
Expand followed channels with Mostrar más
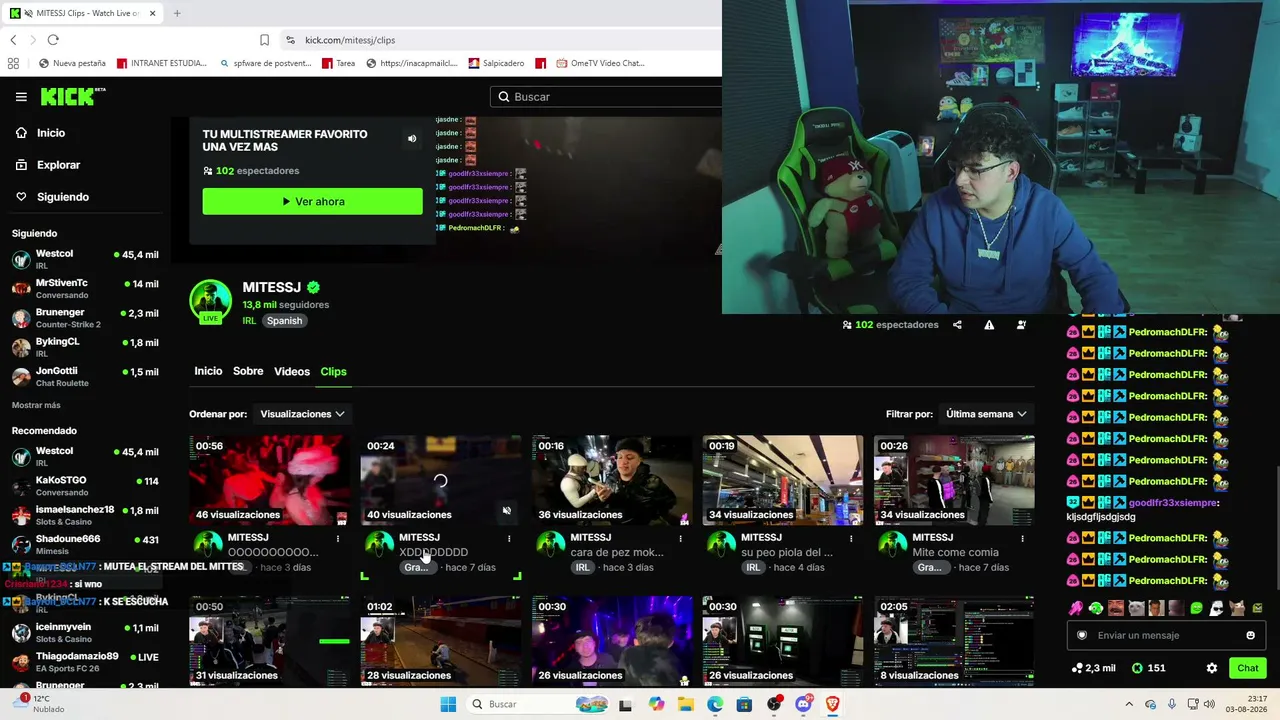tap(36, 405)
